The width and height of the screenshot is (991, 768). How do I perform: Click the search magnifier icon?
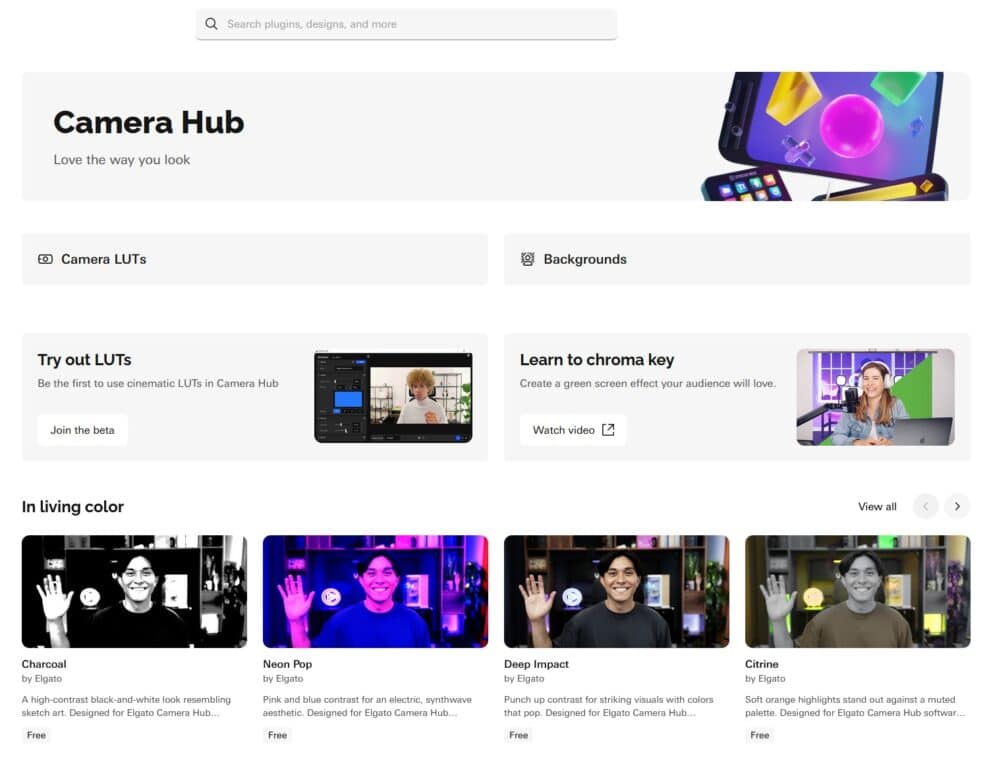pyautogui.click(x=211, y=24)
